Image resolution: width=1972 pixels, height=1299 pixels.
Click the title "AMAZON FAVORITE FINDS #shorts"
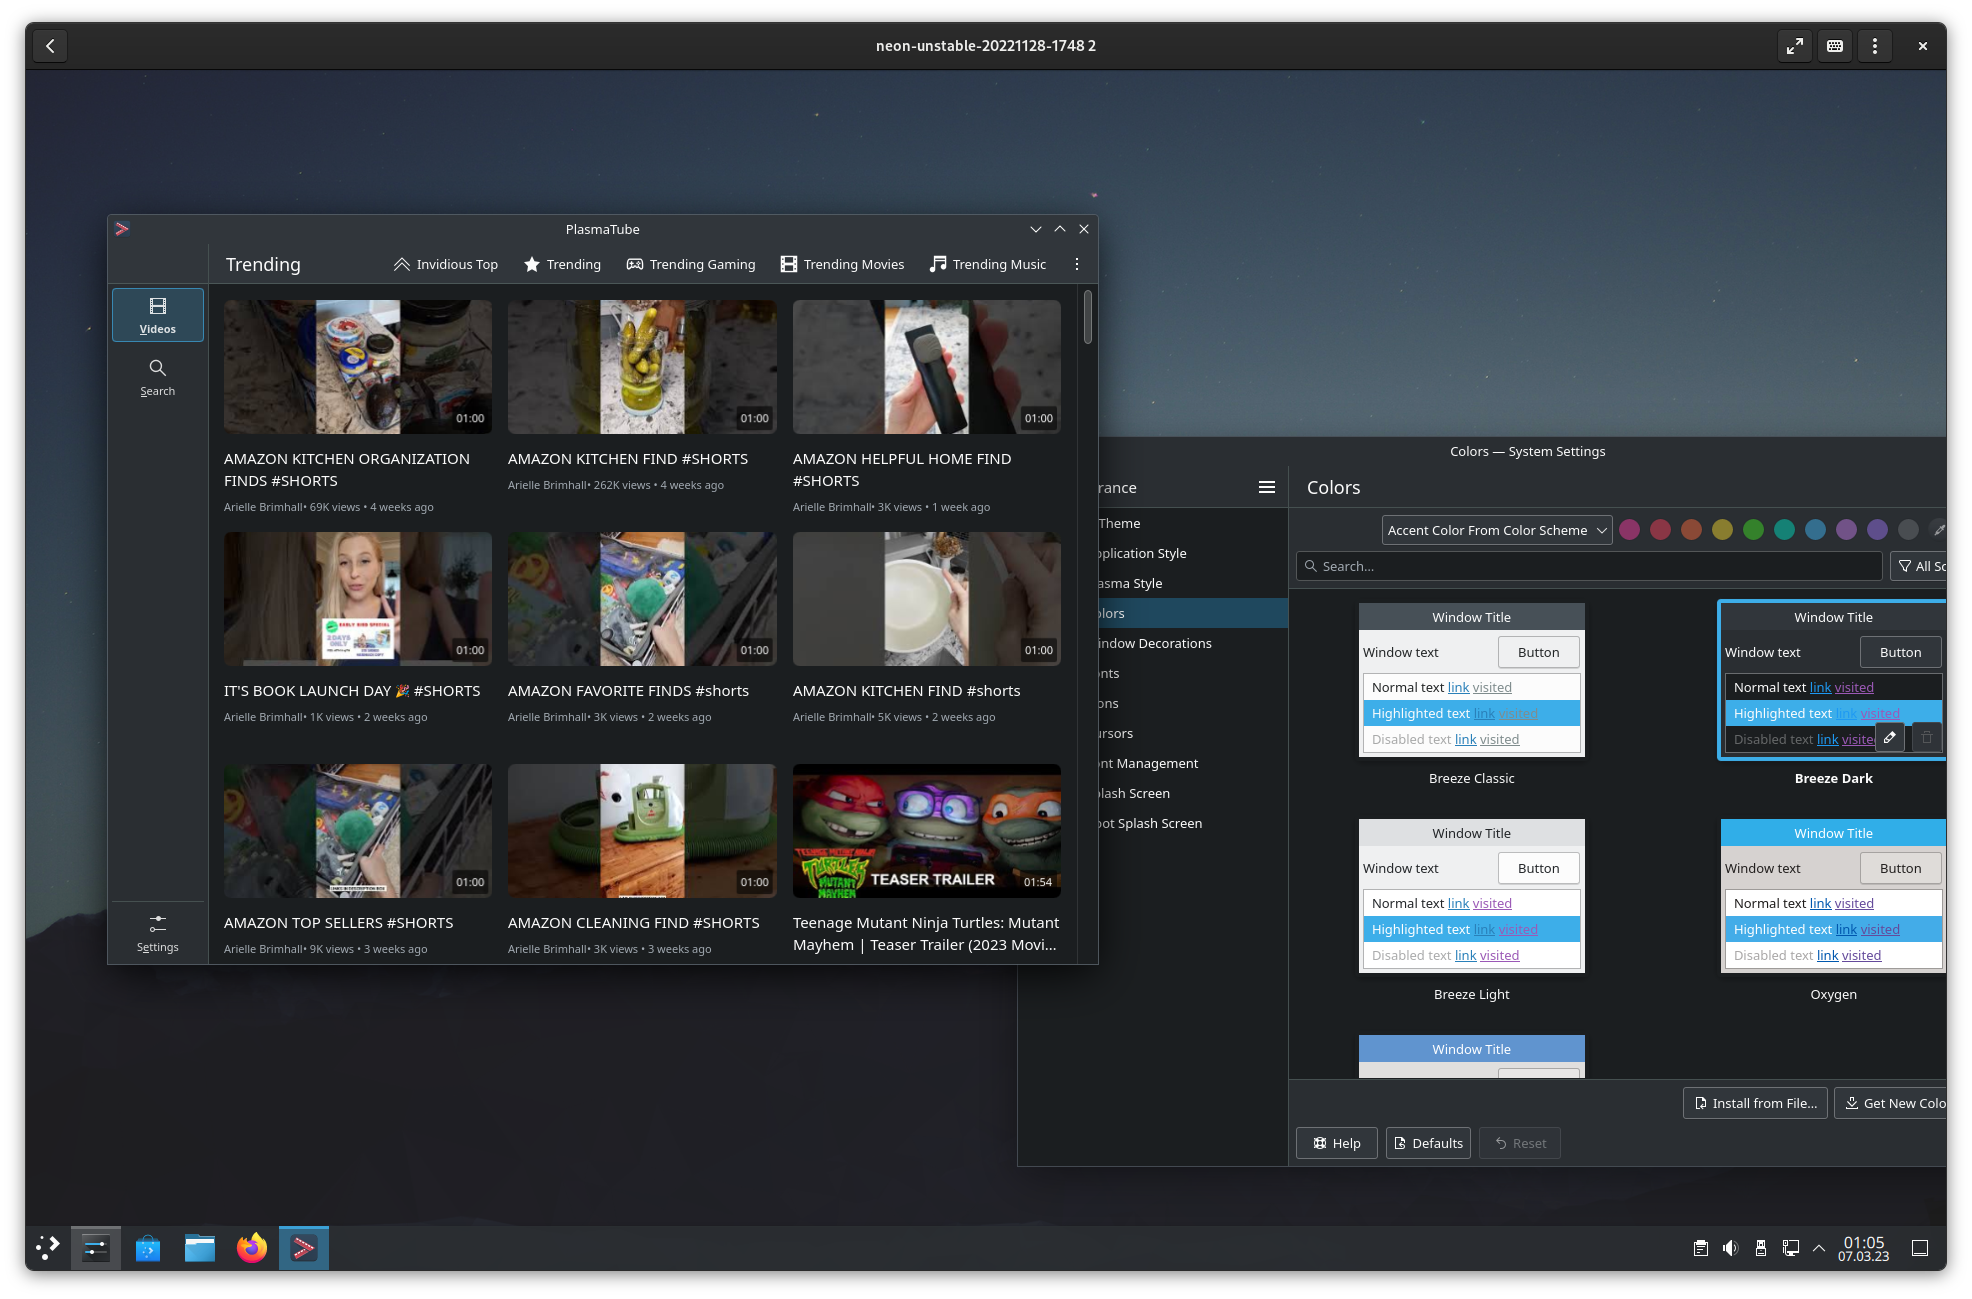pyautogui.click(x=628, y=691)
